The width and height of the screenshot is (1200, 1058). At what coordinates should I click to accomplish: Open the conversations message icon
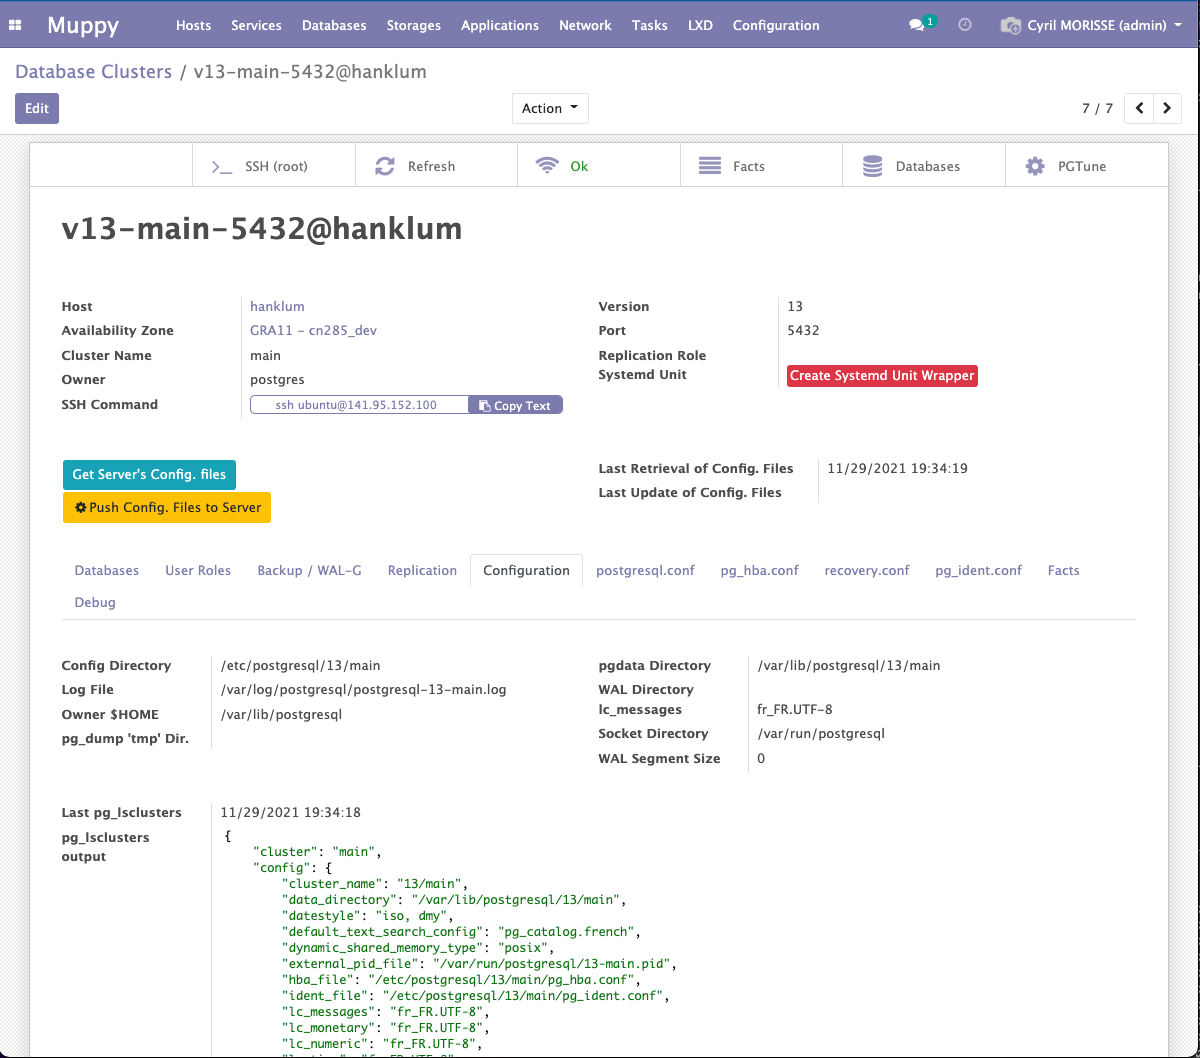[916, 25]
